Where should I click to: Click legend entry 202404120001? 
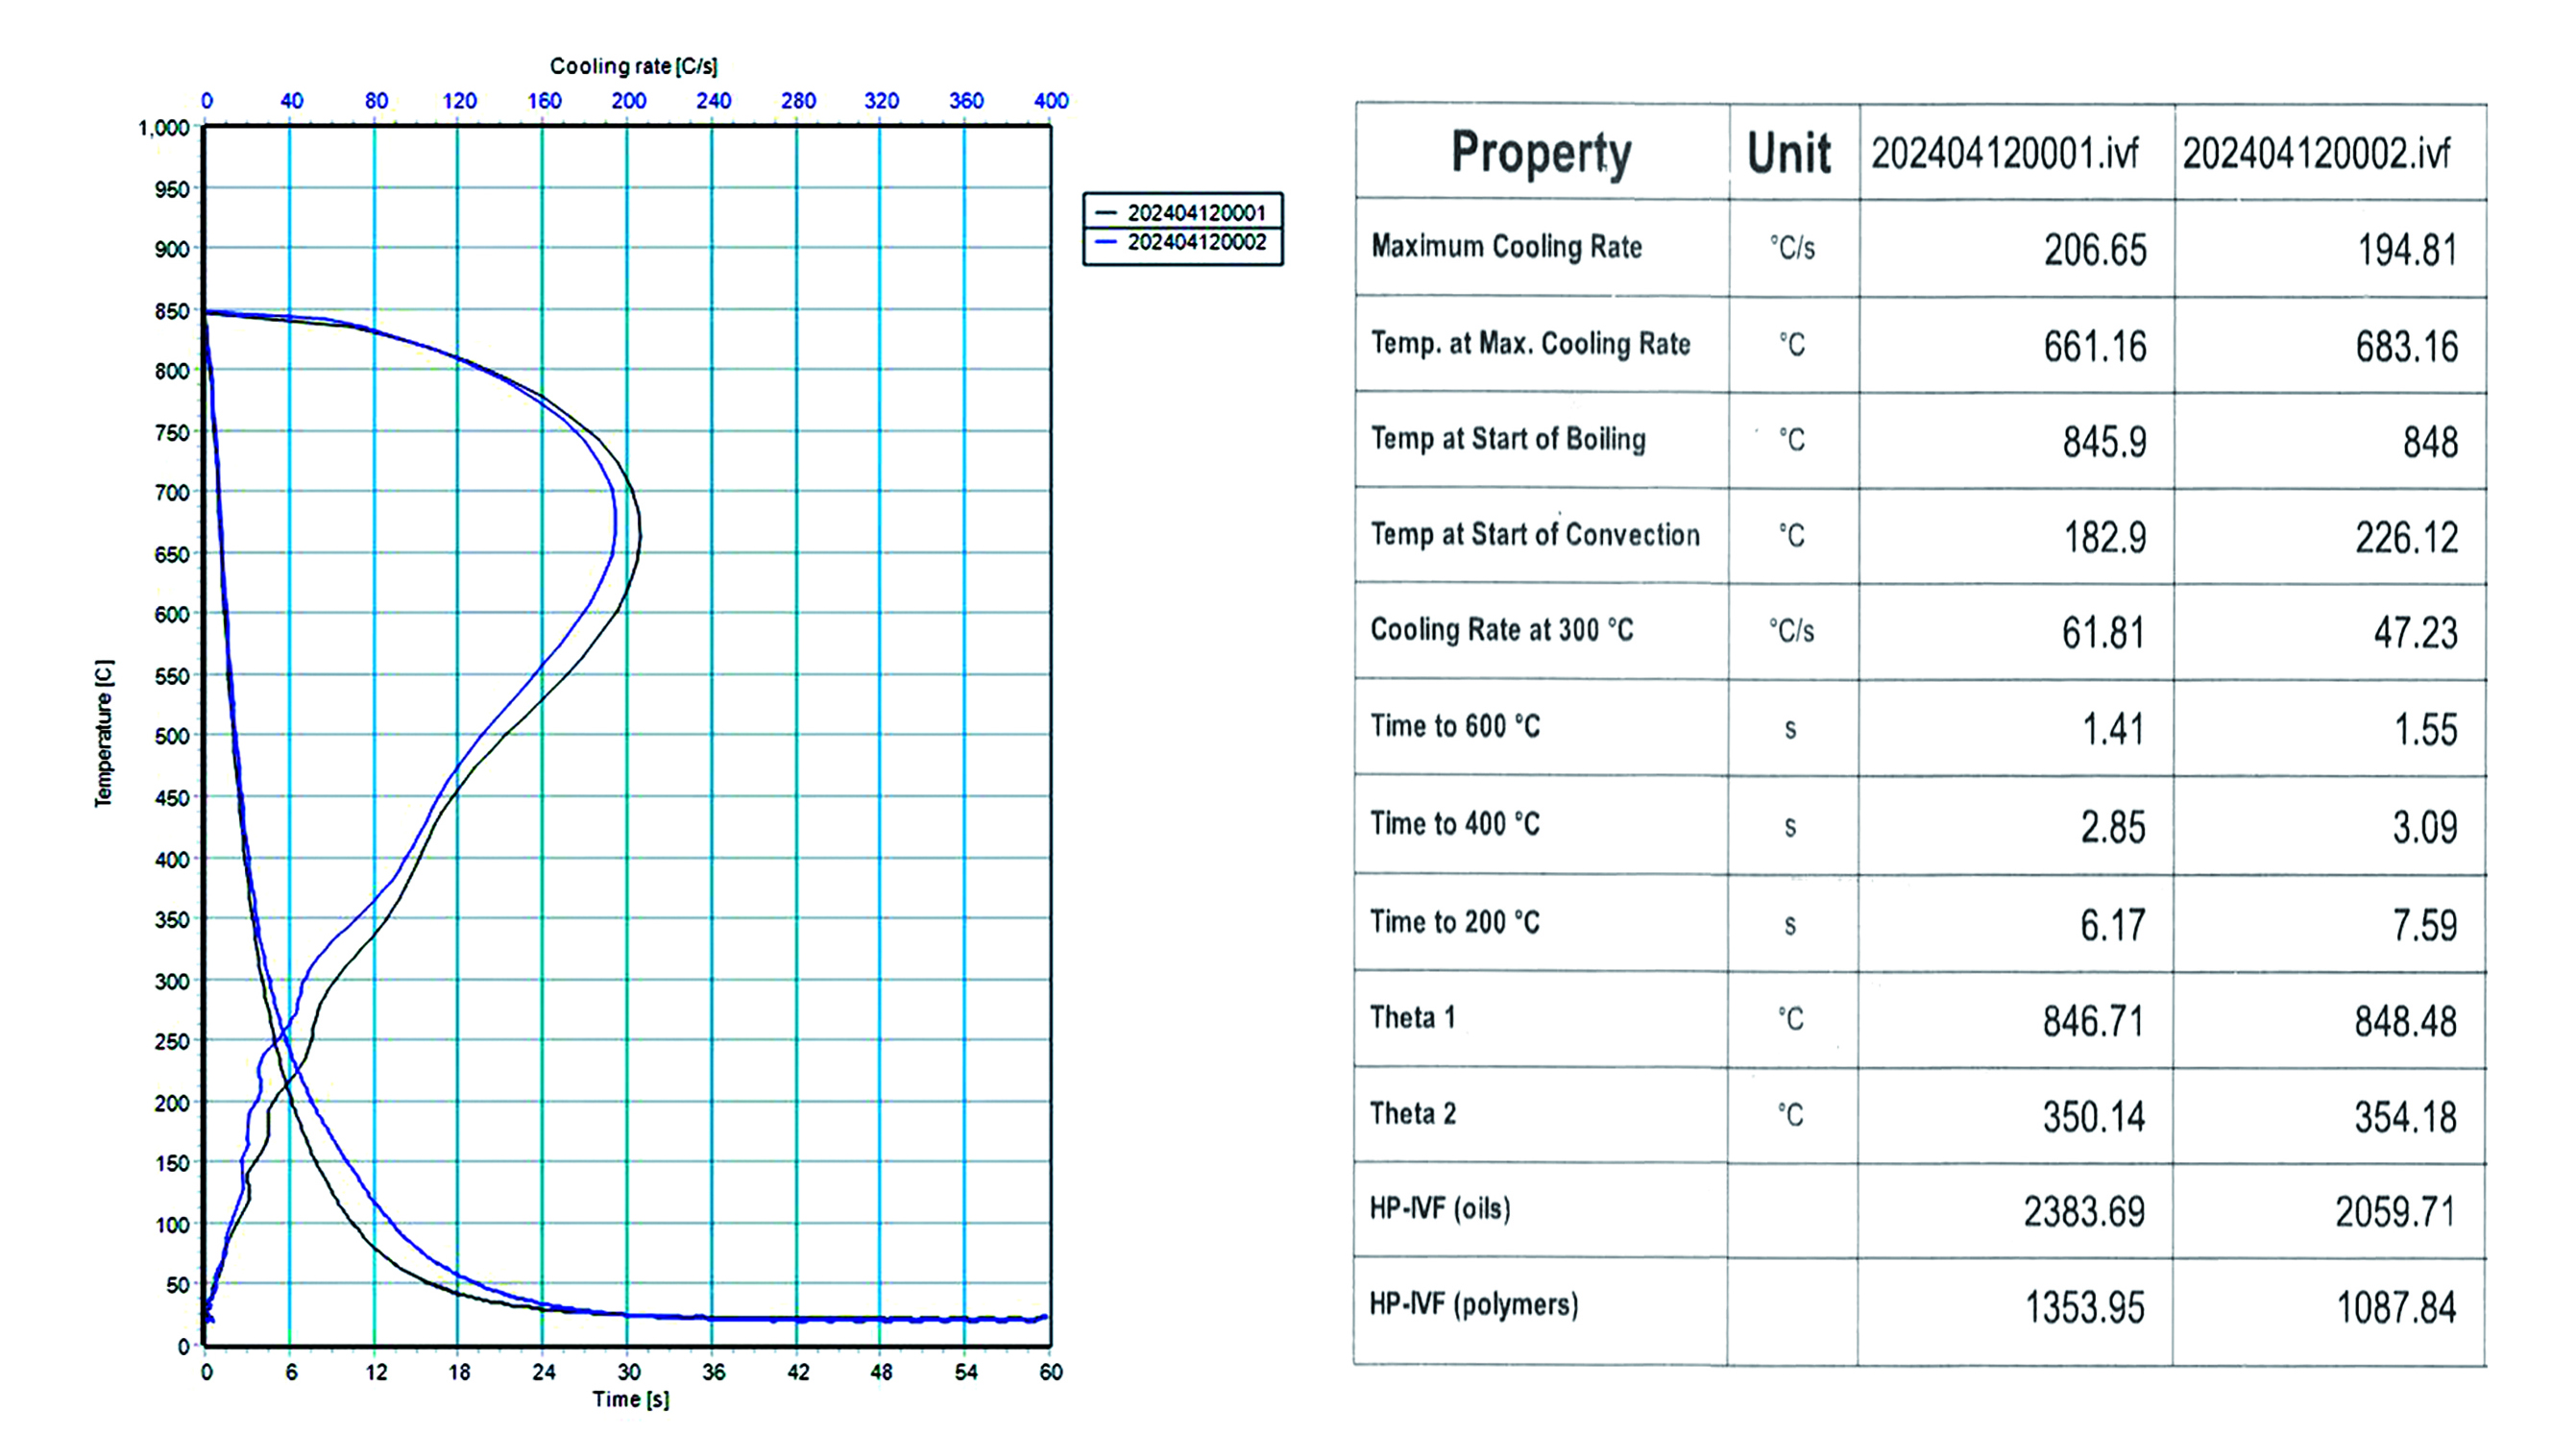click(1182, 213)
